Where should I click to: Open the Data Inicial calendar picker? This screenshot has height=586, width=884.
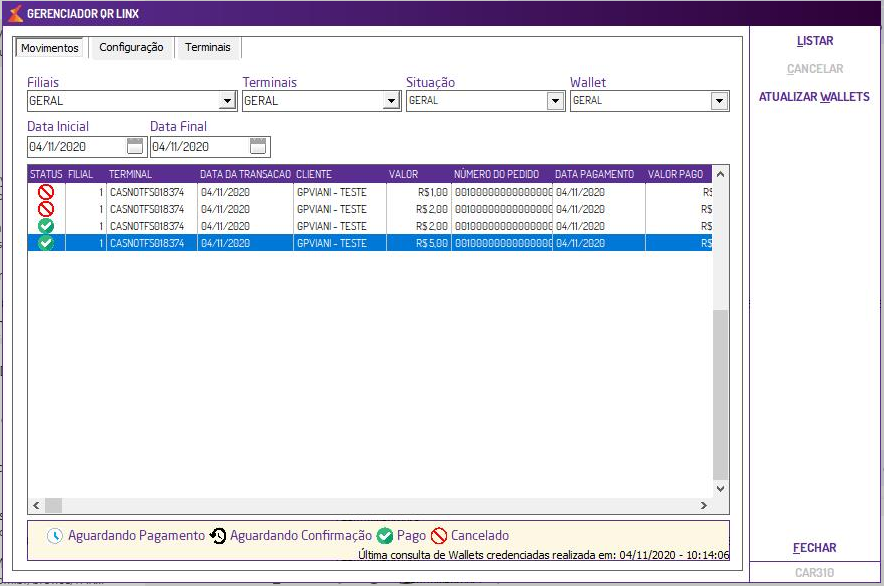135,147
